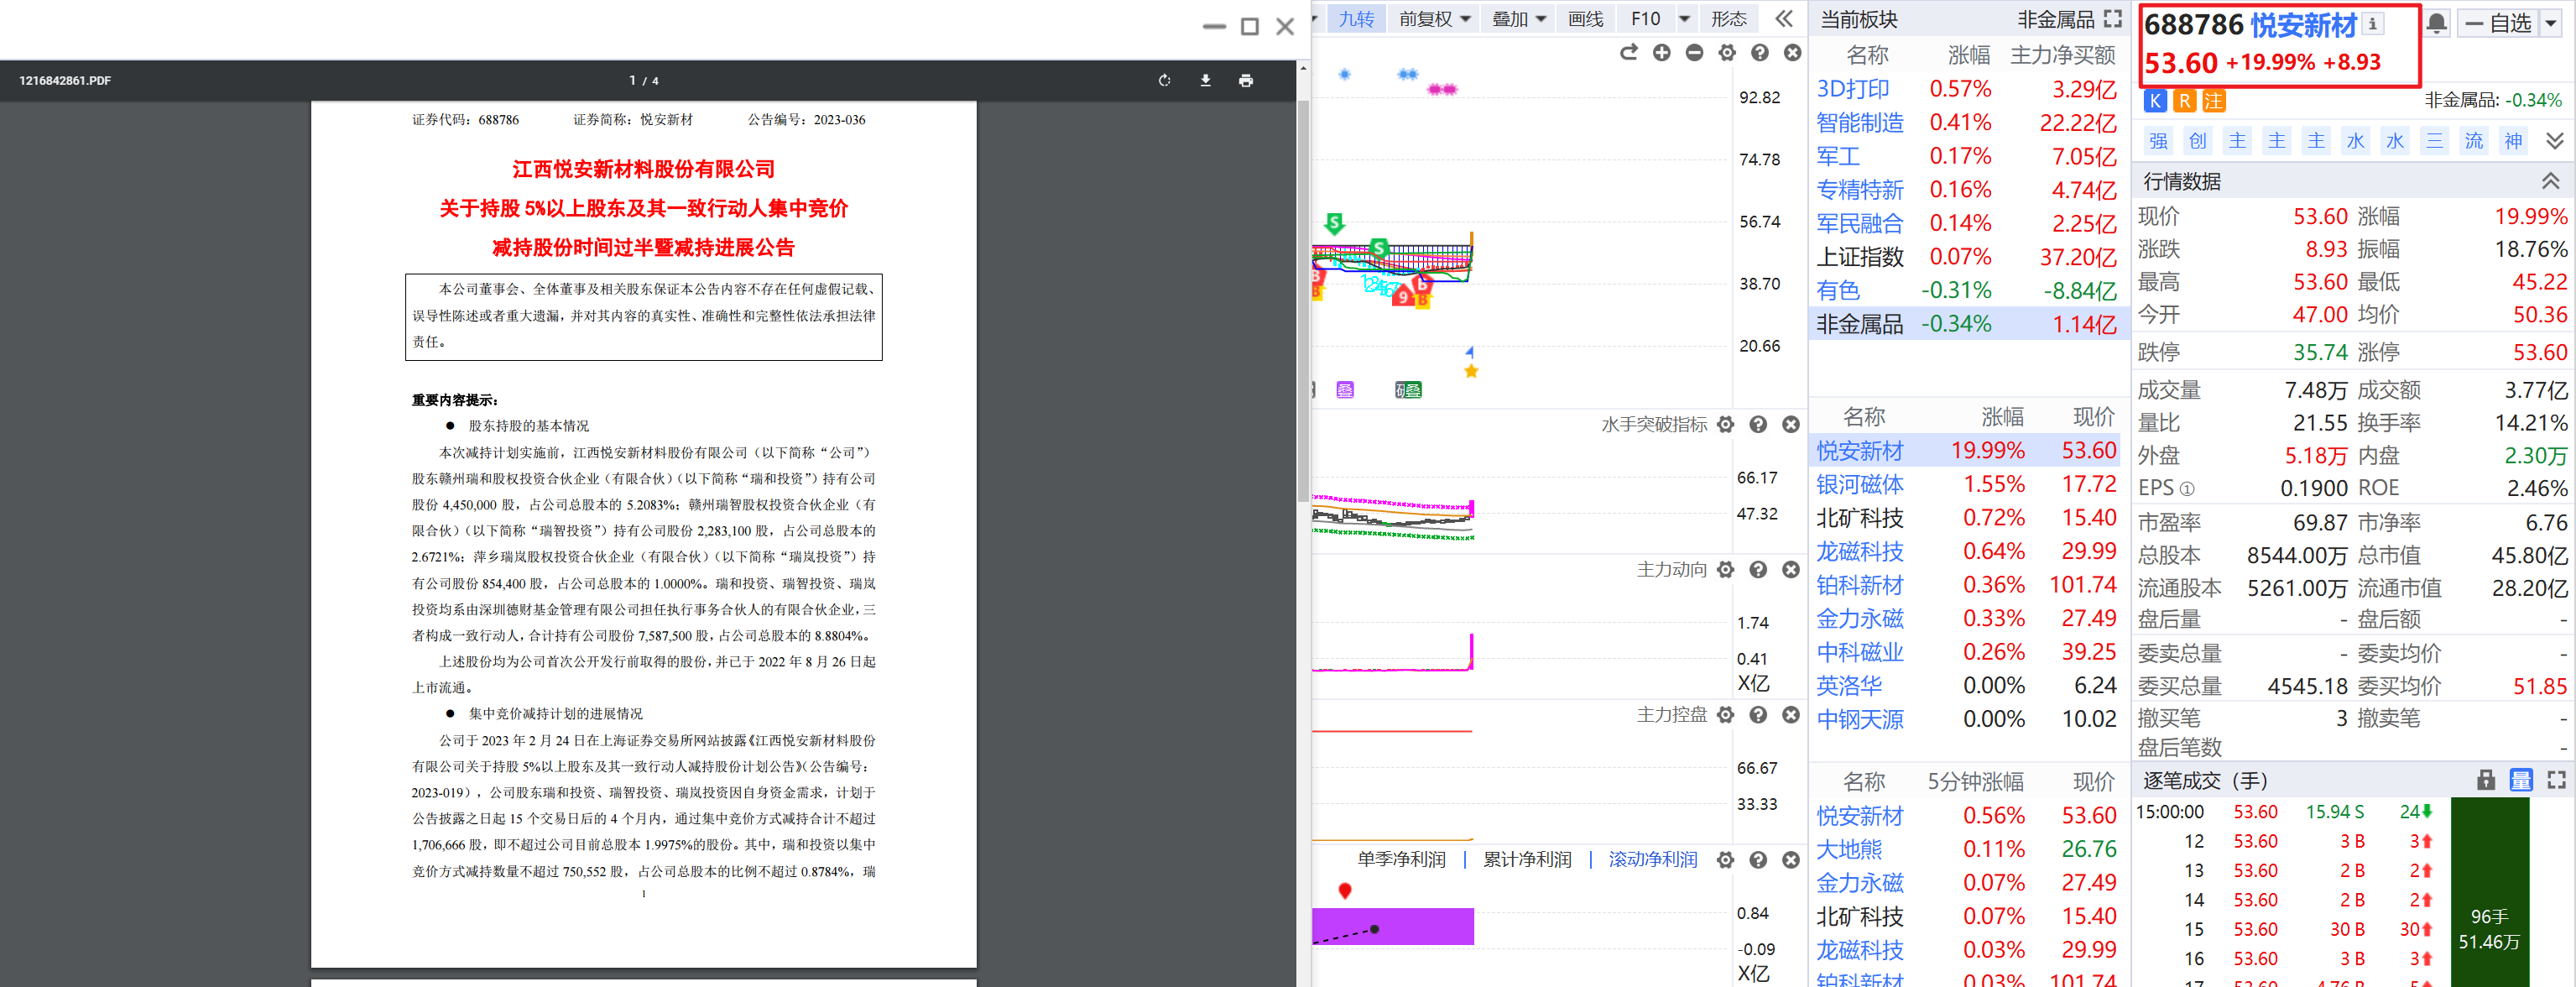This screenshot has width=2576, height=987.
Task: Toggle the 强 tag under the stock header
Action: pyautogui.click(x=2159, y=141)
